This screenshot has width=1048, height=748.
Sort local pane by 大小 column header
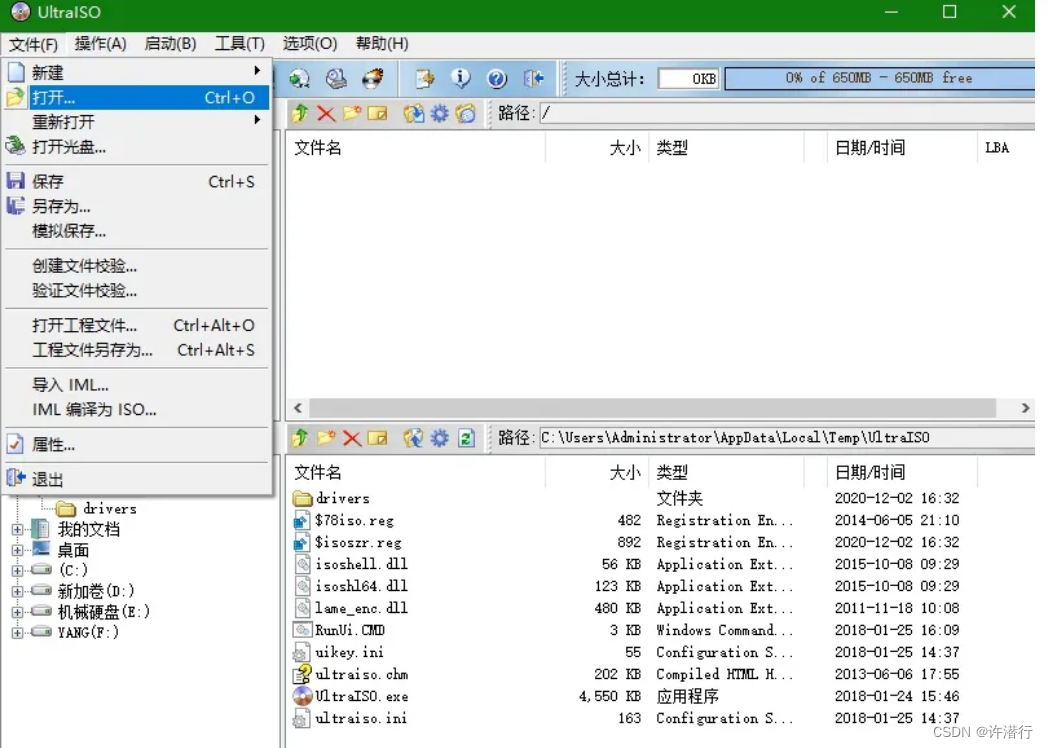pyautogui.click(x=597, y=473)
